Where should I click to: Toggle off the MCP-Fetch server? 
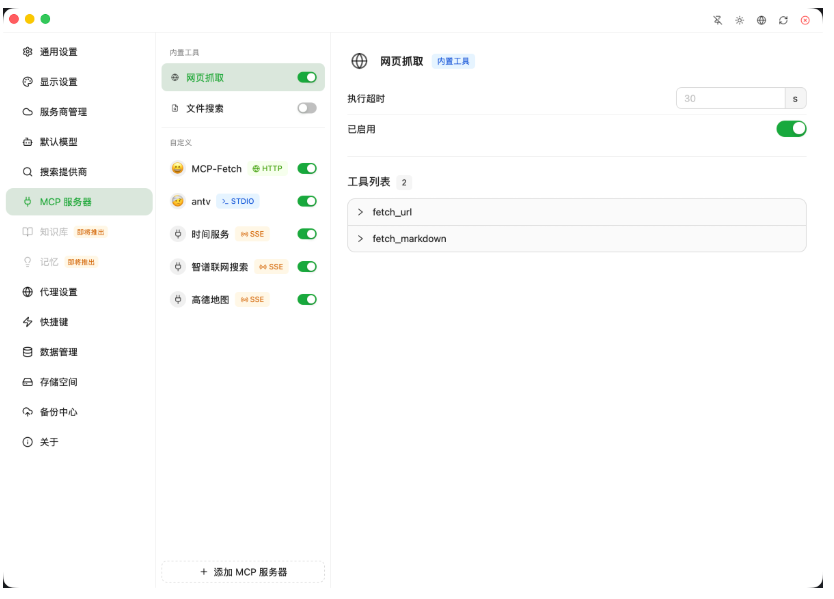(x=307, y=169)
